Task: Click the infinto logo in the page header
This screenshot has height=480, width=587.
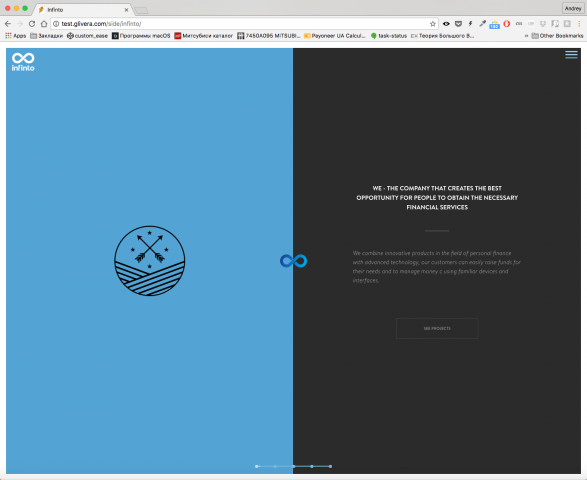Action: [23, 62]
